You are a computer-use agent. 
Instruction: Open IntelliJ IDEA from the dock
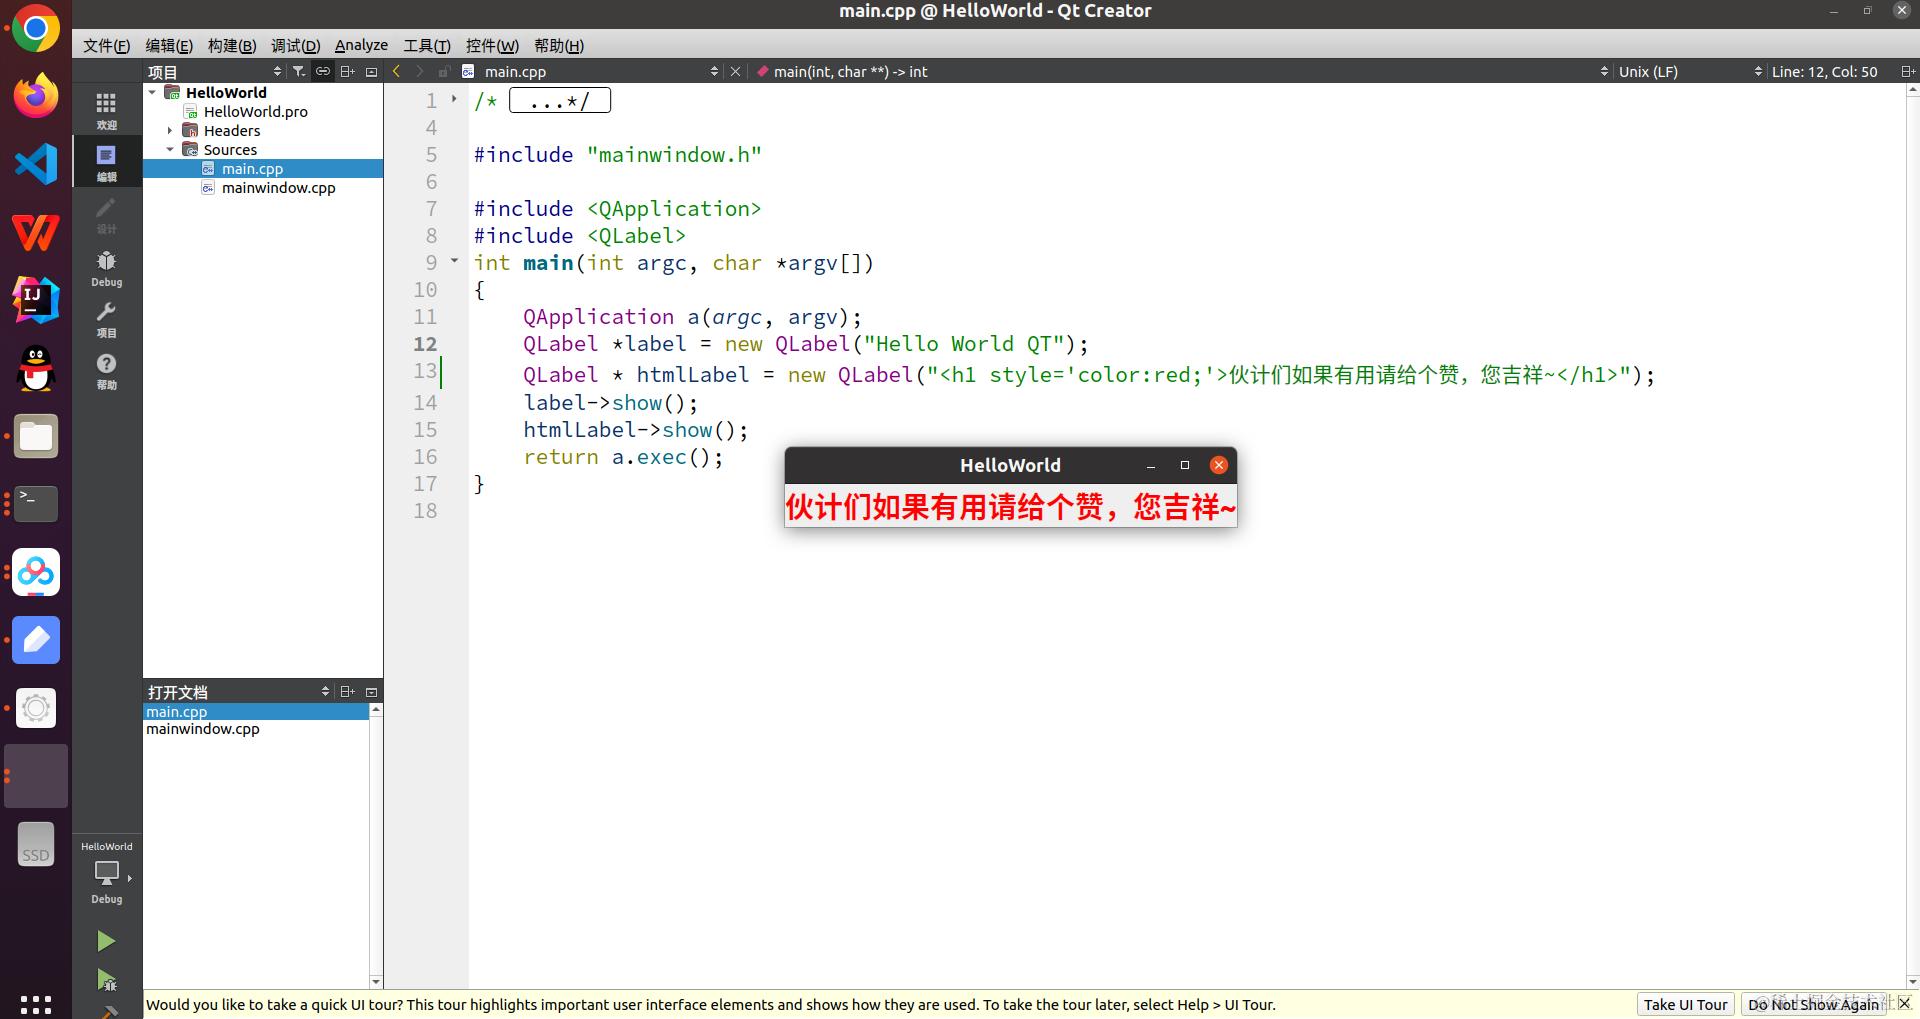click(x=36, y=300)
